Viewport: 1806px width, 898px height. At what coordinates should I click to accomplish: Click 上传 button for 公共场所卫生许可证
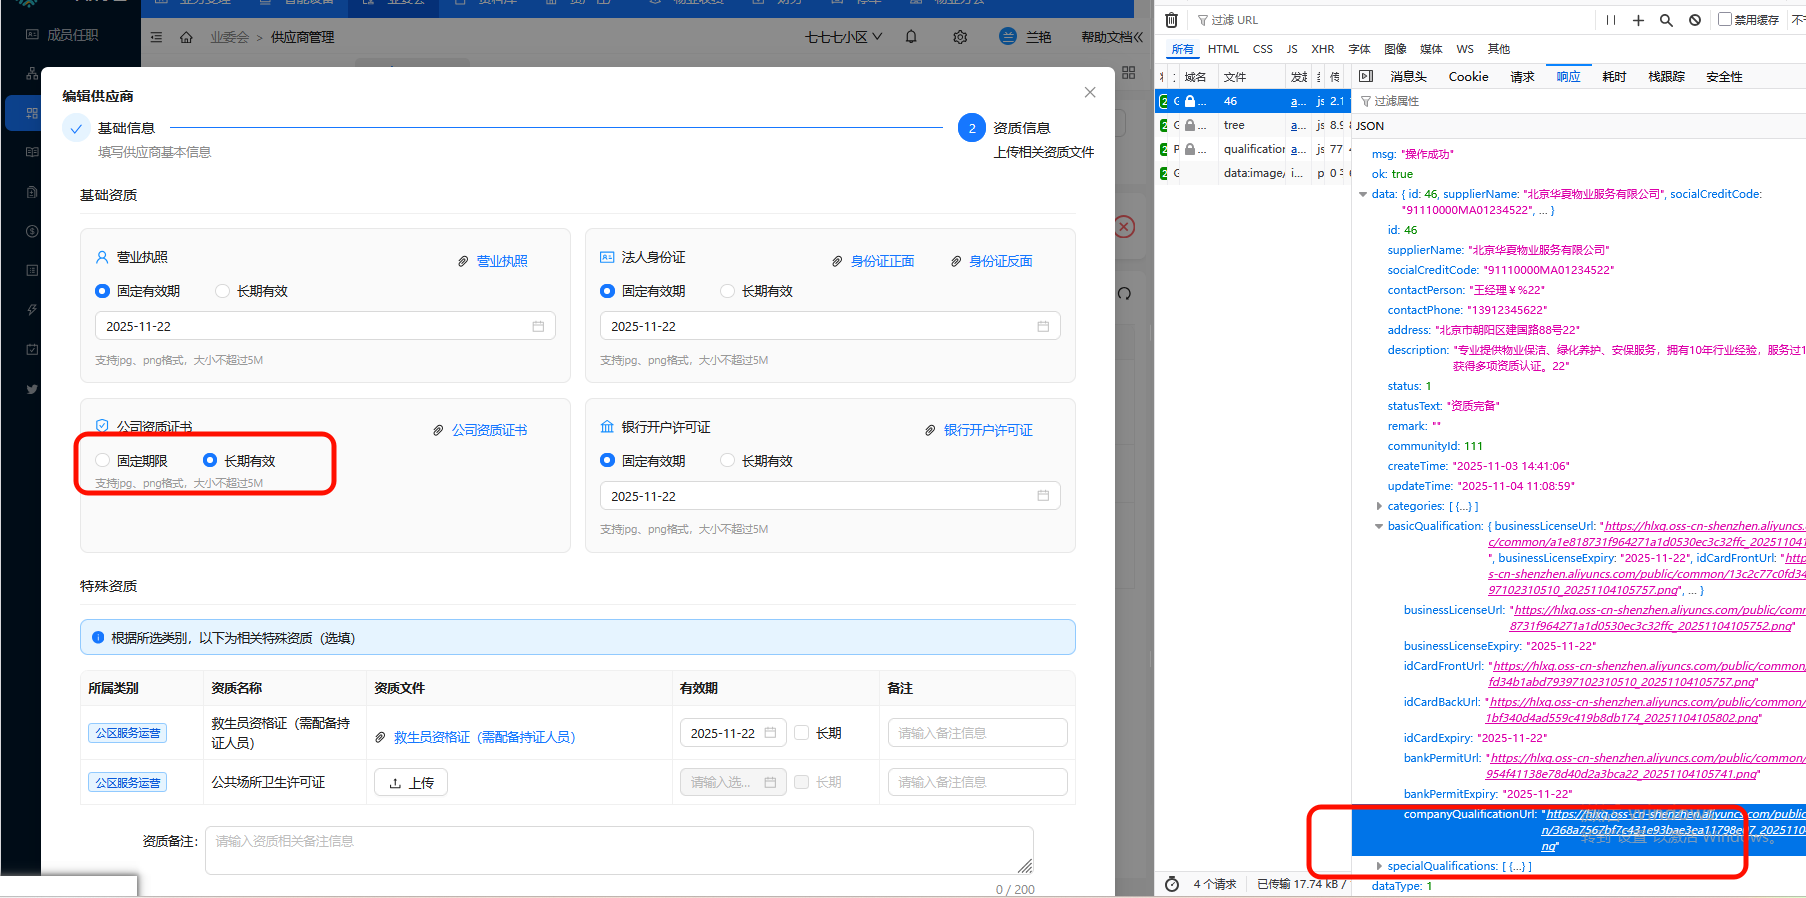[x=411, y=783]
